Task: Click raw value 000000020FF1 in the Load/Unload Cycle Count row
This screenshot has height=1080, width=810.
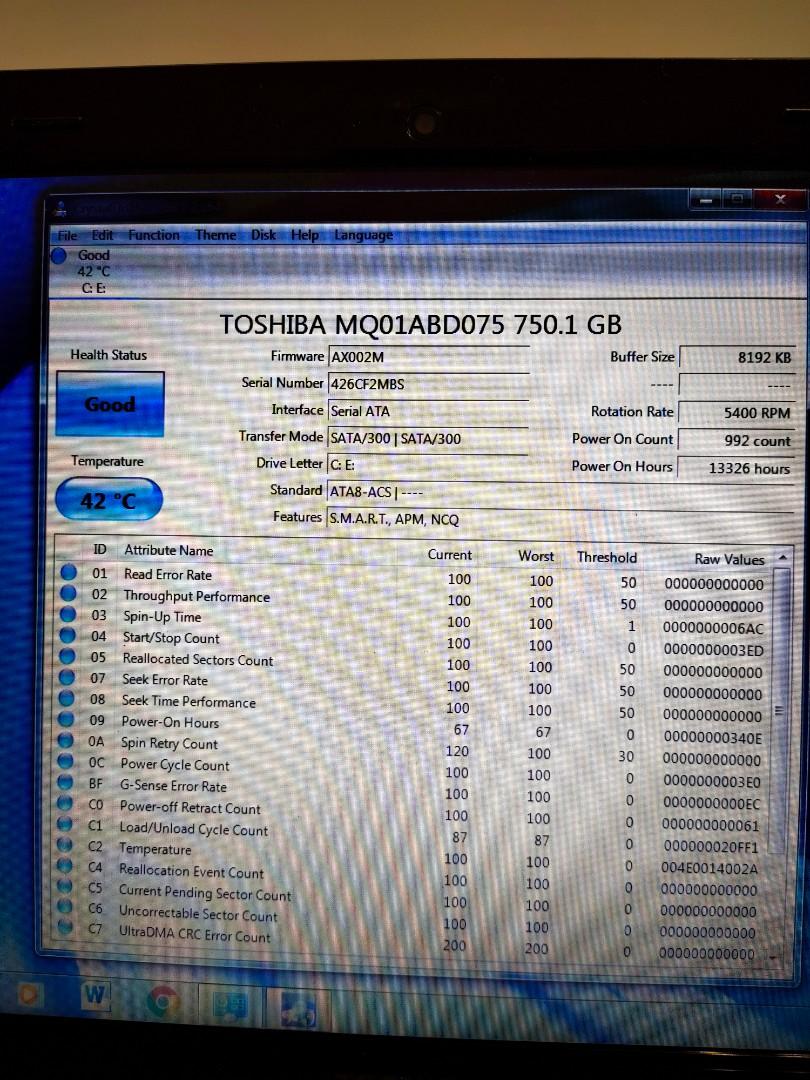Action: [x=710, y=847]
